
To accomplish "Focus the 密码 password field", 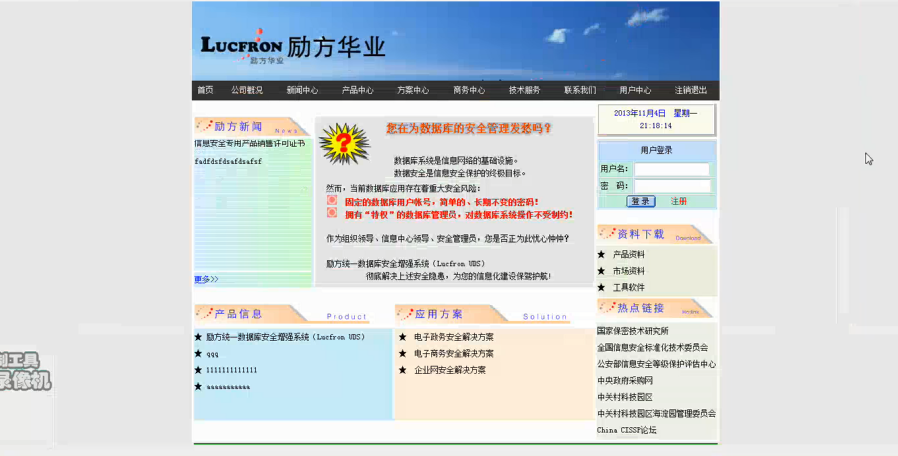I will tap(672, 186).
